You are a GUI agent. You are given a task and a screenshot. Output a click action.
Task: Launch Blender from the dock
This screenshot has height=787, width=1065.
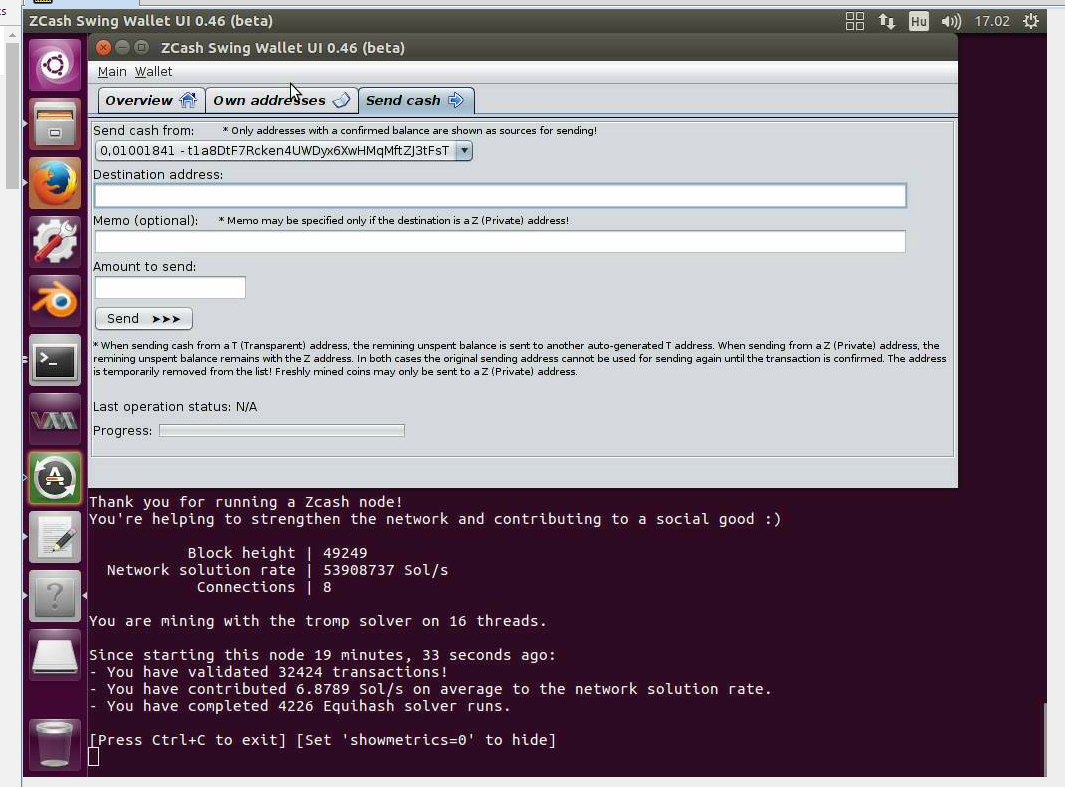click(x=55, y=301)
